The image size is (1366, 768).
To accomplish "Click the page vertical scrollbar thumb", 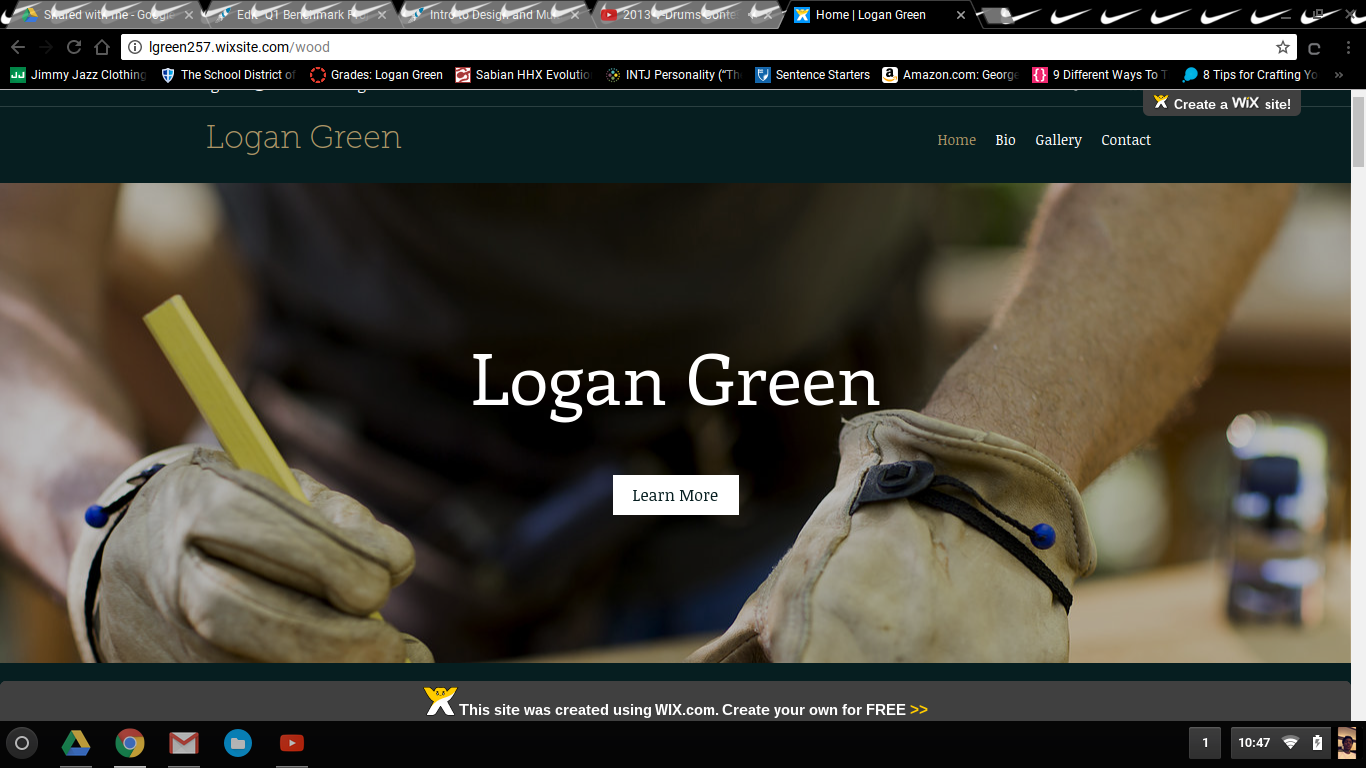I will click(x=1357, y=130).
